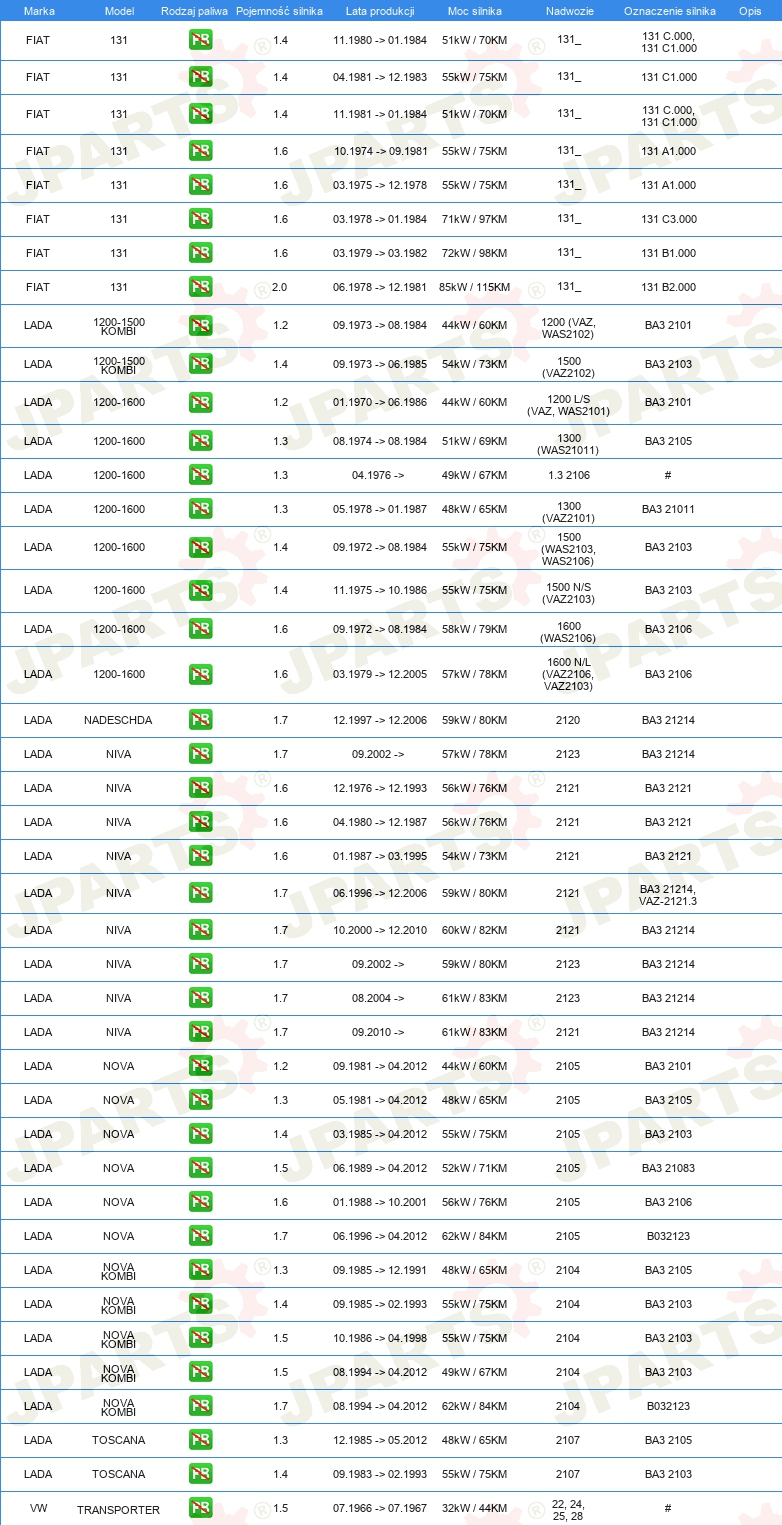Select the production years 01.1970 -> 06.1986
Viewport: 782px width, 1525px height.
pyautogui.click(x=380, y=402)
